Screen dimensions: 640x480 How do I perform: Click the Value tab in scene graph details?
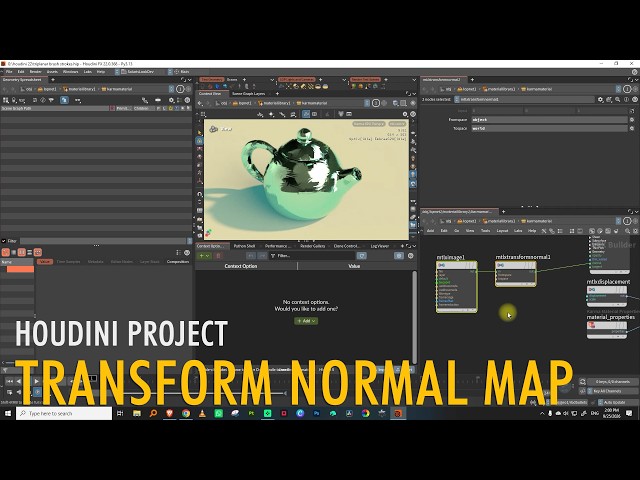click(x=45, y=262)
